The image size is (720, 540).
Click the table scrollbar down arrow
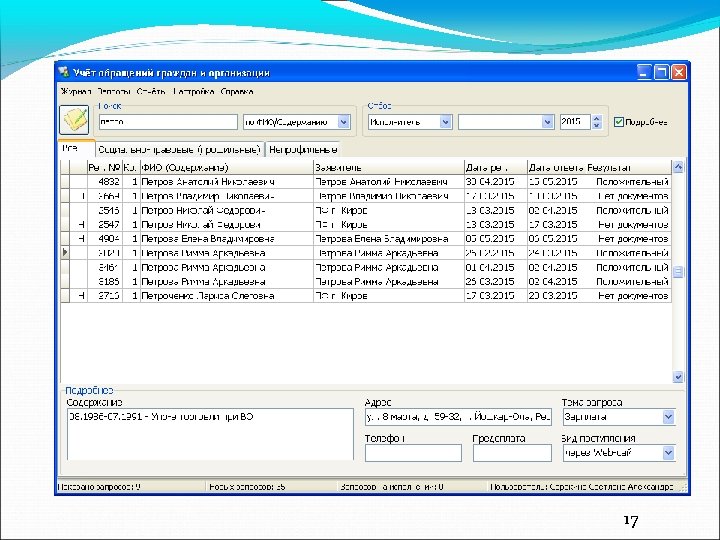678,377
